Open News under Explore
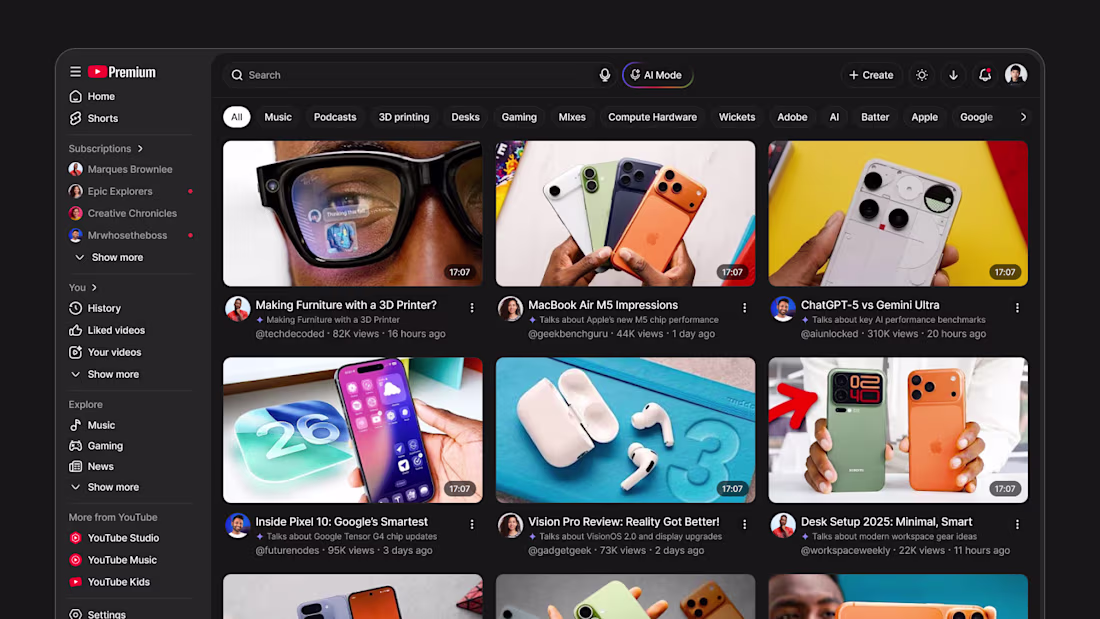 click(x=91, y=466)
